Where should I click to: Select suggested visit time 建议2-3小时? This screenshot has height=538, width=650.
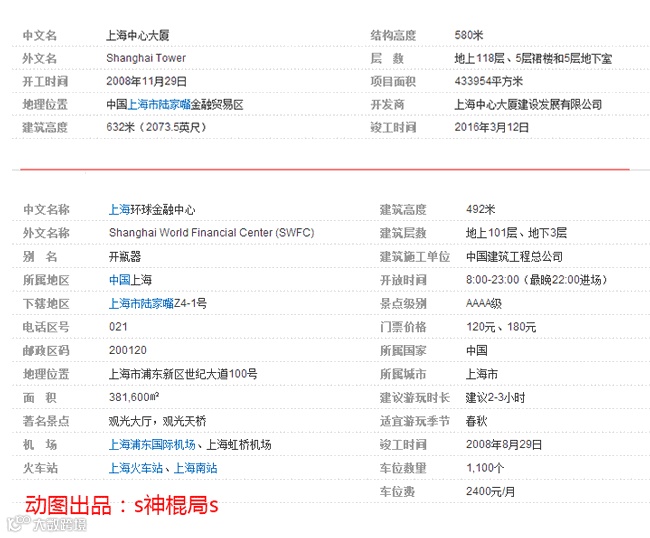pos(495,398)
